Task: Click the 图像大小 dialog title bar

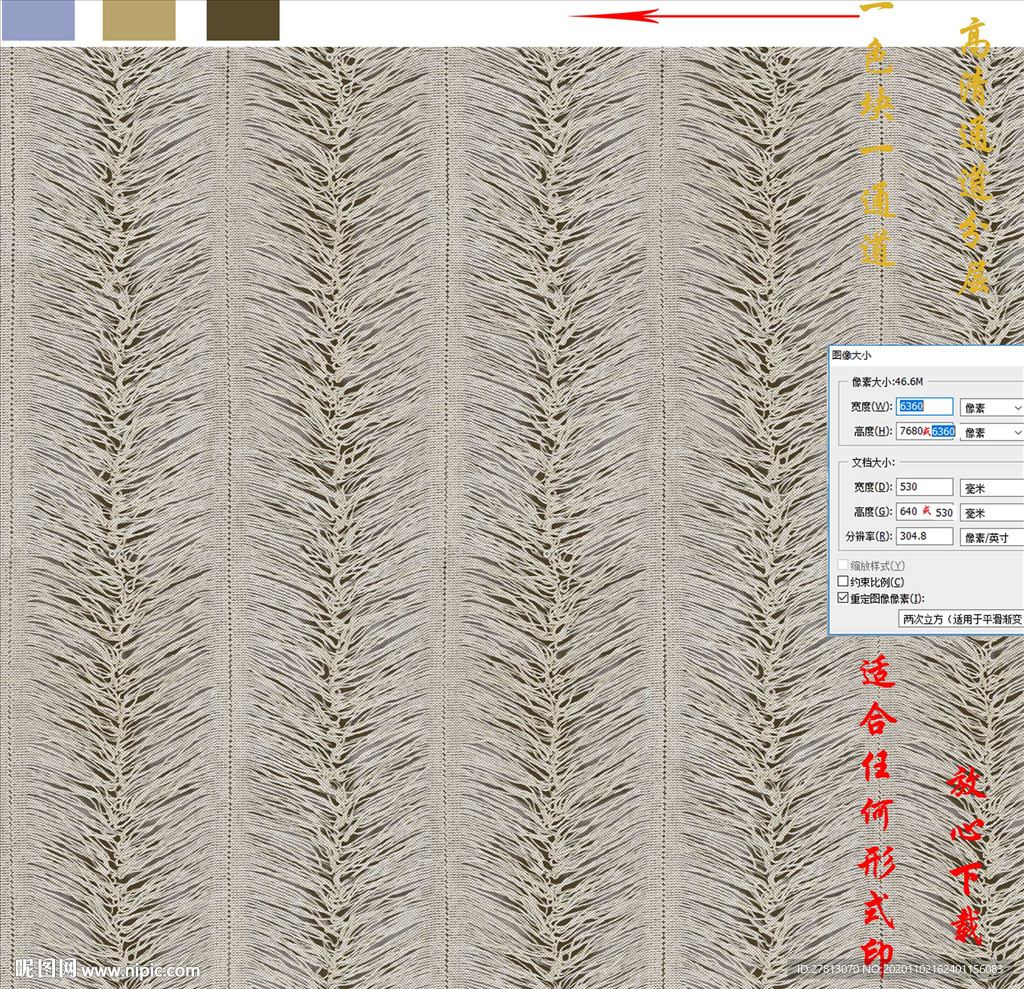Action: point(926,355)
